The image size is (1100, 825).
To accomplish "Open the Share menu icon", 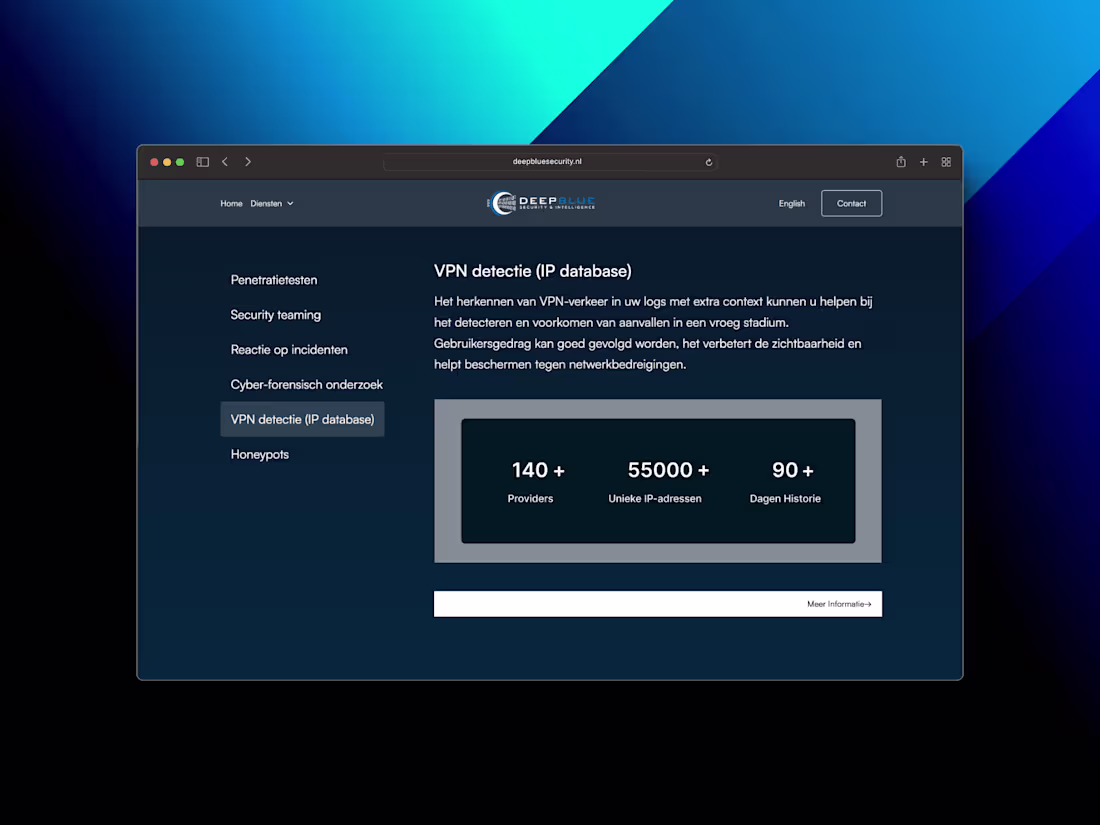I will point(900,161).
